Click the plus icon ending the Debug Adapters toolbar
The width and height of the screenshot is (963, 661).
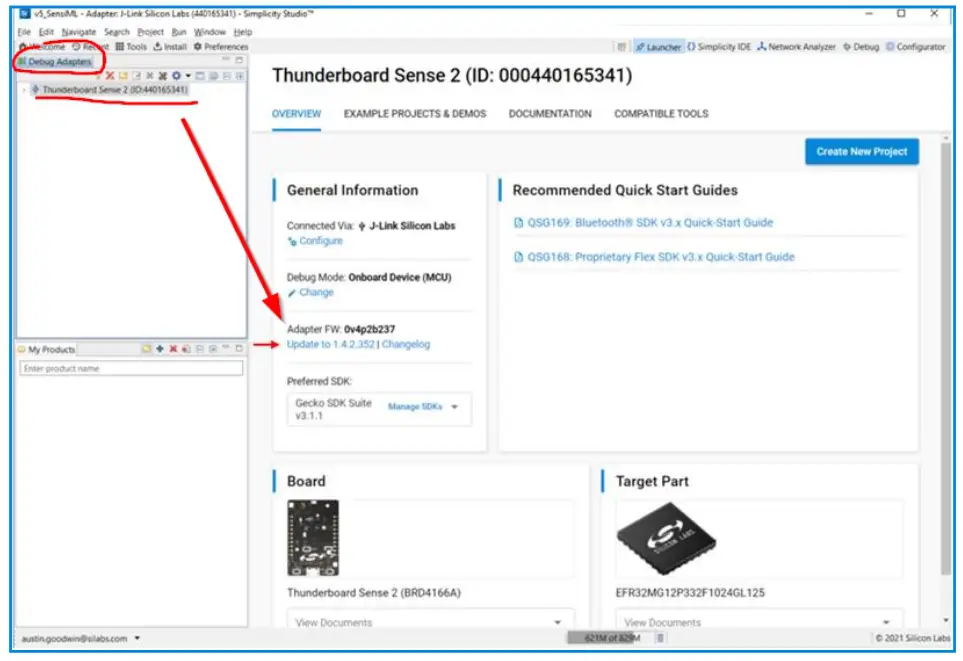(240, 76)
